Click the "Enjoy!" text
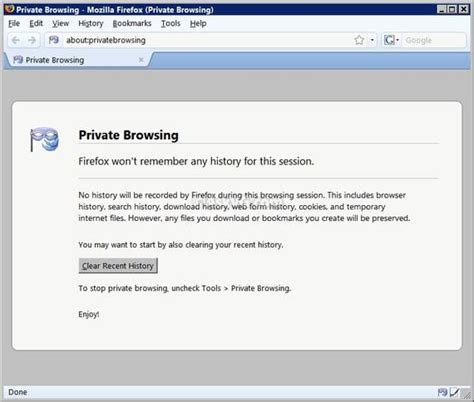474x402 pixels. 89,314
